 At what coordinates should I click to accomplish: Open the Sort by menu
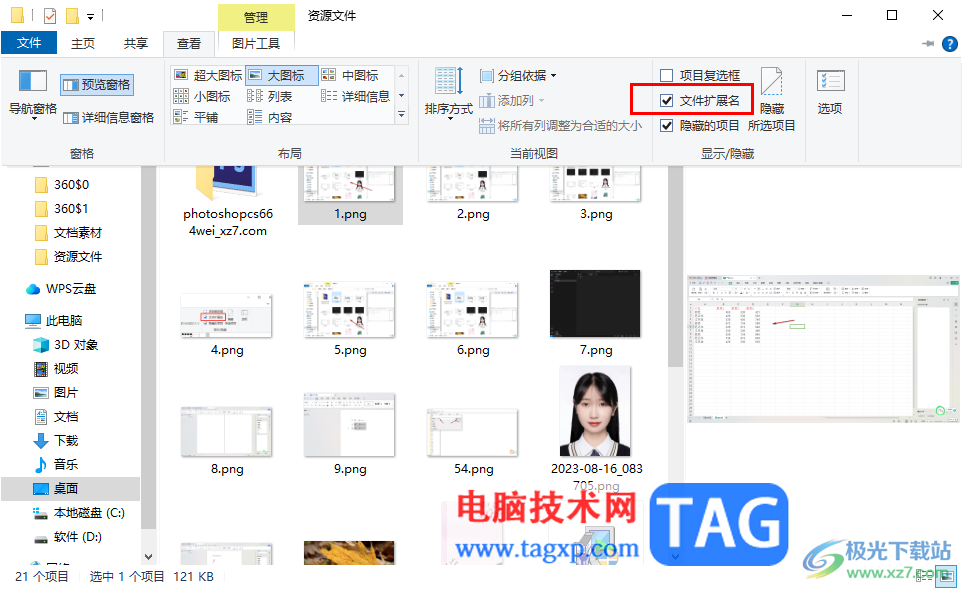[x=448, y=93]
